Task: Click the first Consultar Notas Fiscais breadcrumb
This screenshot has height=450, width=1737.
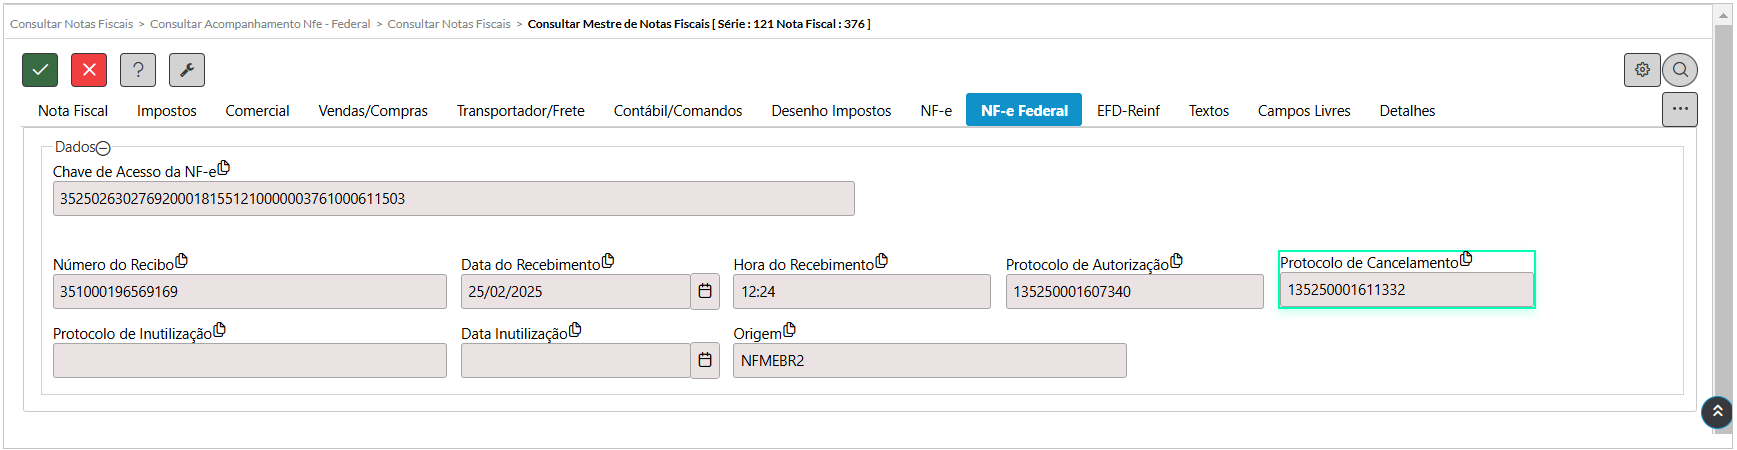Action: click(71, 24)
